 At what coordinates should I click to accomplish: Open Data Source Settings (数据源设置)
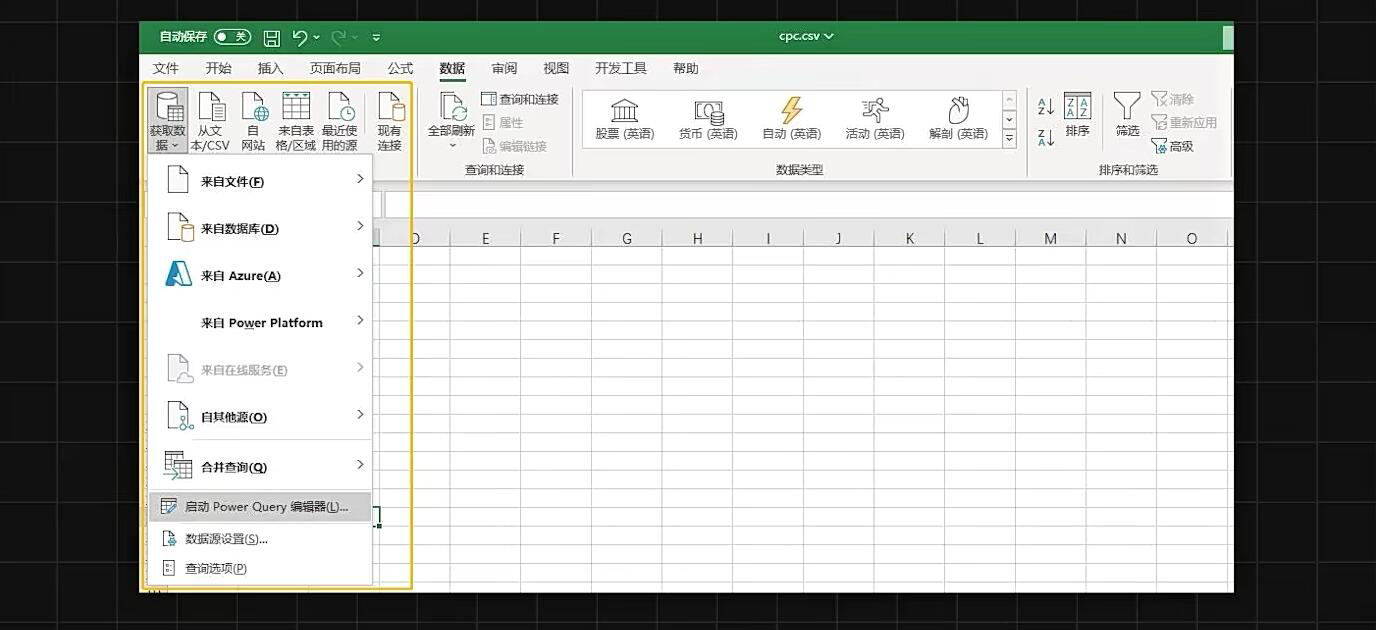[259, 538]
